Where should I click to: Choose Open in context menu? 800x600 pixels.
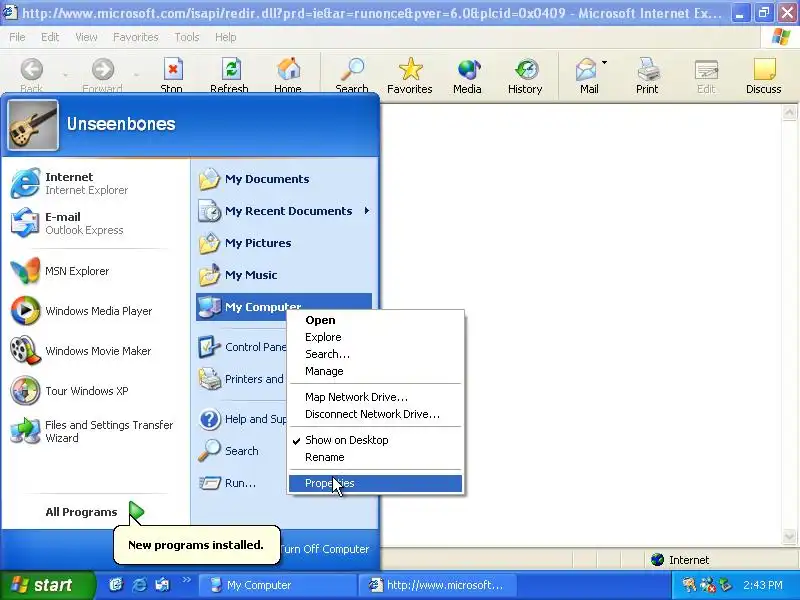click(x=375, y=320)
